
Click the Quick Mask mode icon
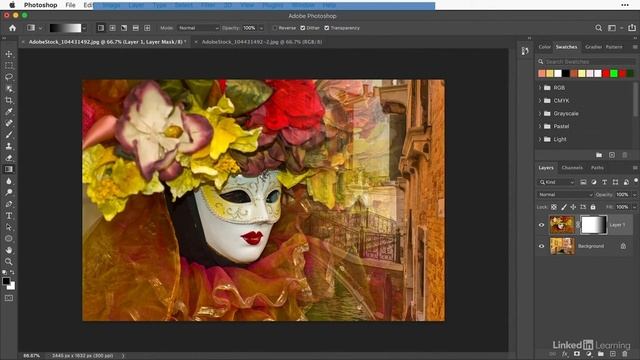coord(9,298)
